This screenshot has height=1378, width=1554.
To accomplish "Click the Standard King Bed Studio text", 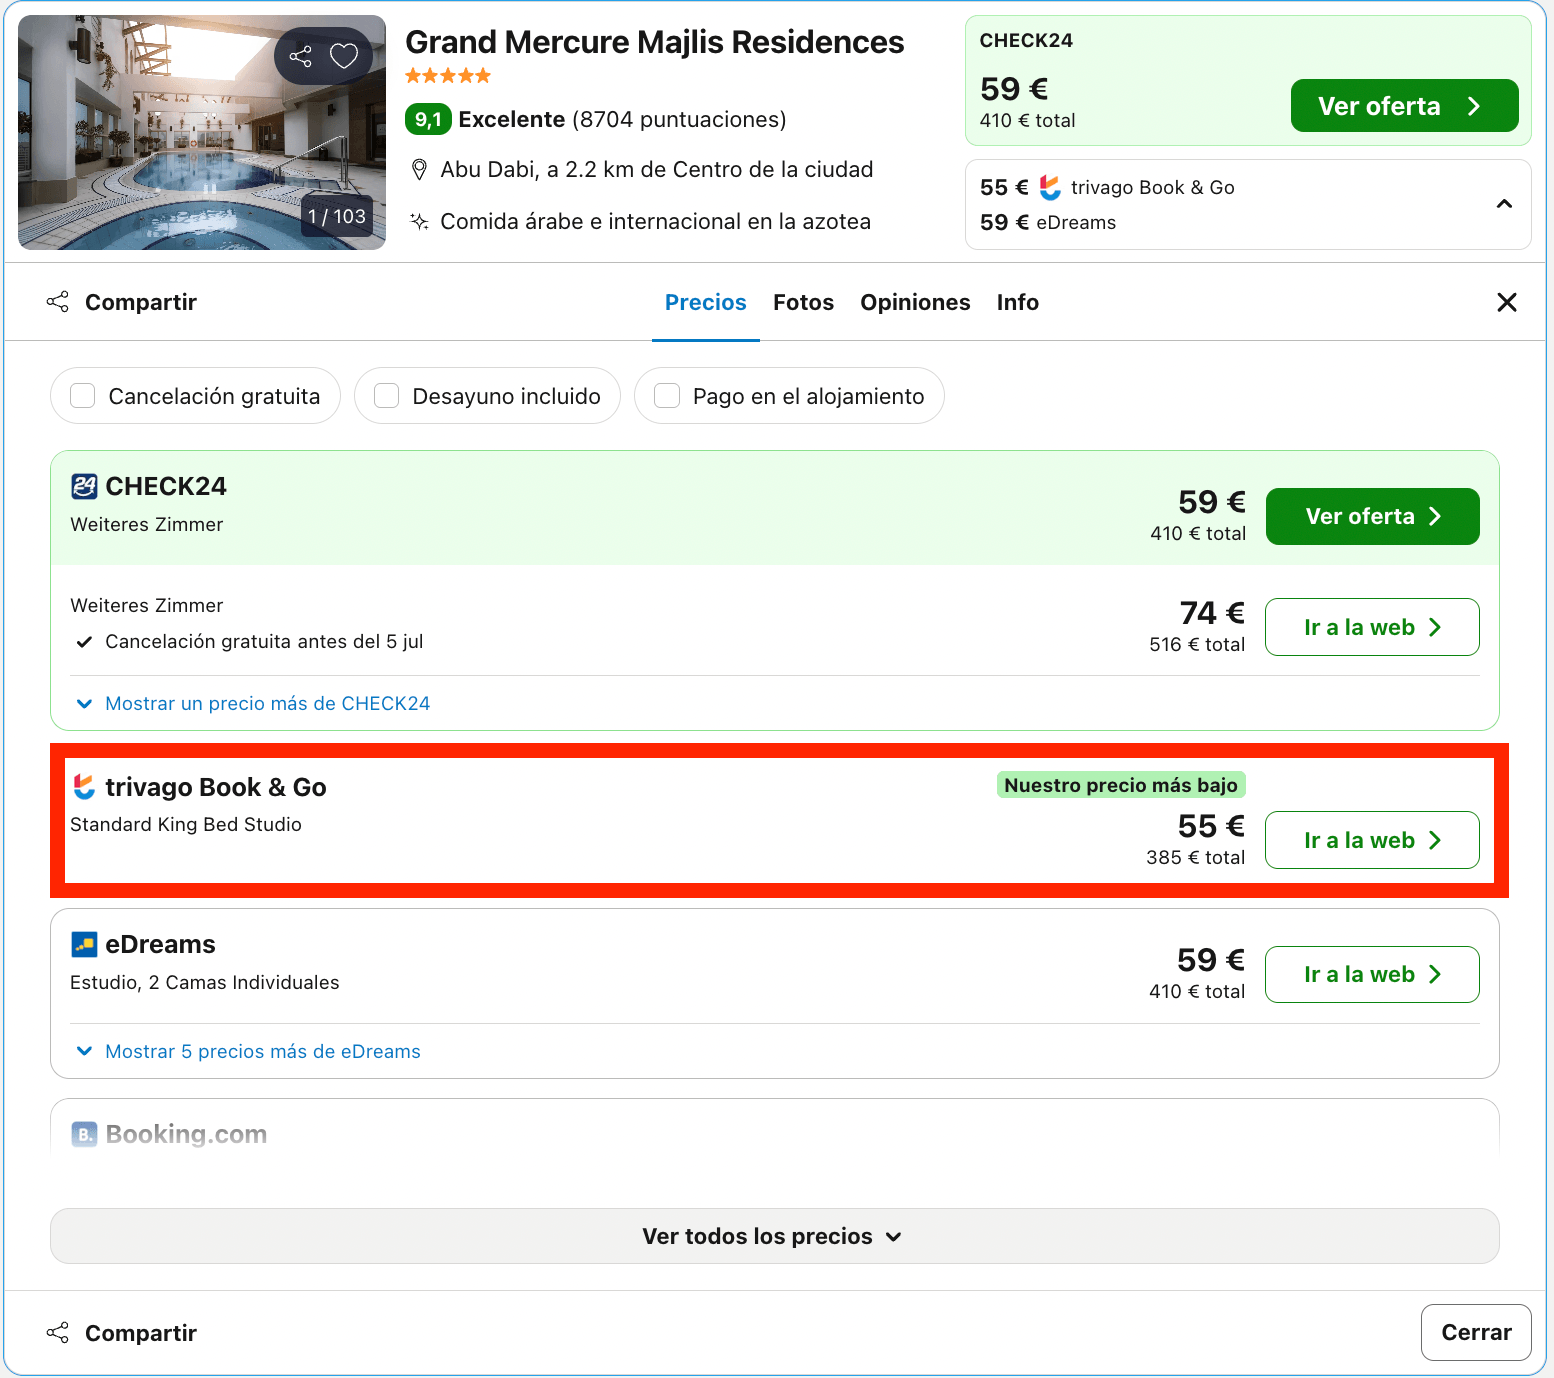I will [186, 824].
